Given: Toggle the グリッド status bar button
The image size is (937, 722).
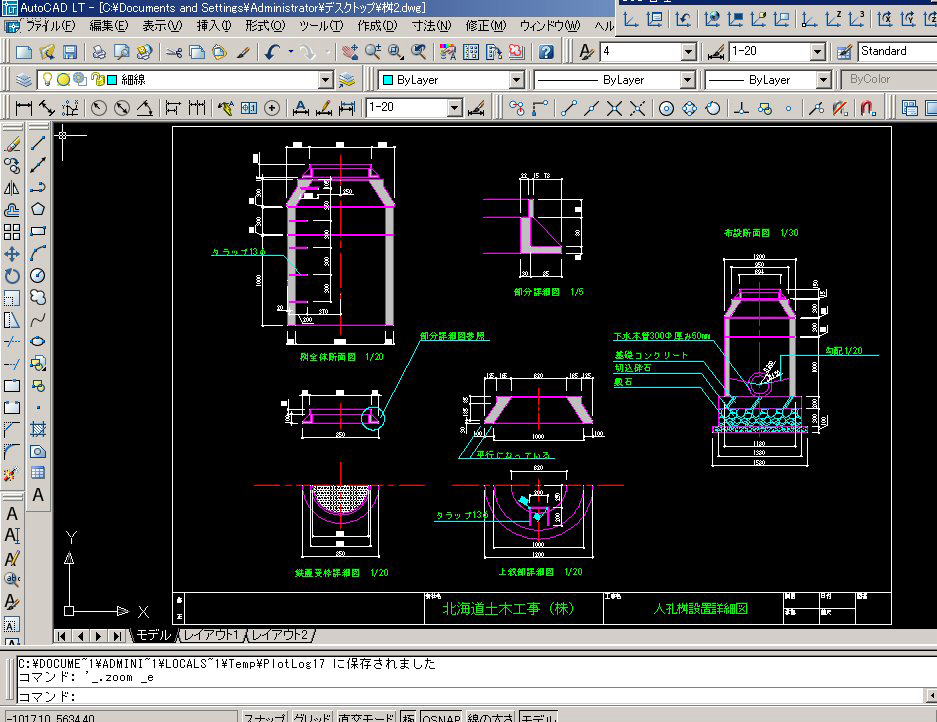Looking at the screenshot, I should pyautogui.click(x=311, y=717).
